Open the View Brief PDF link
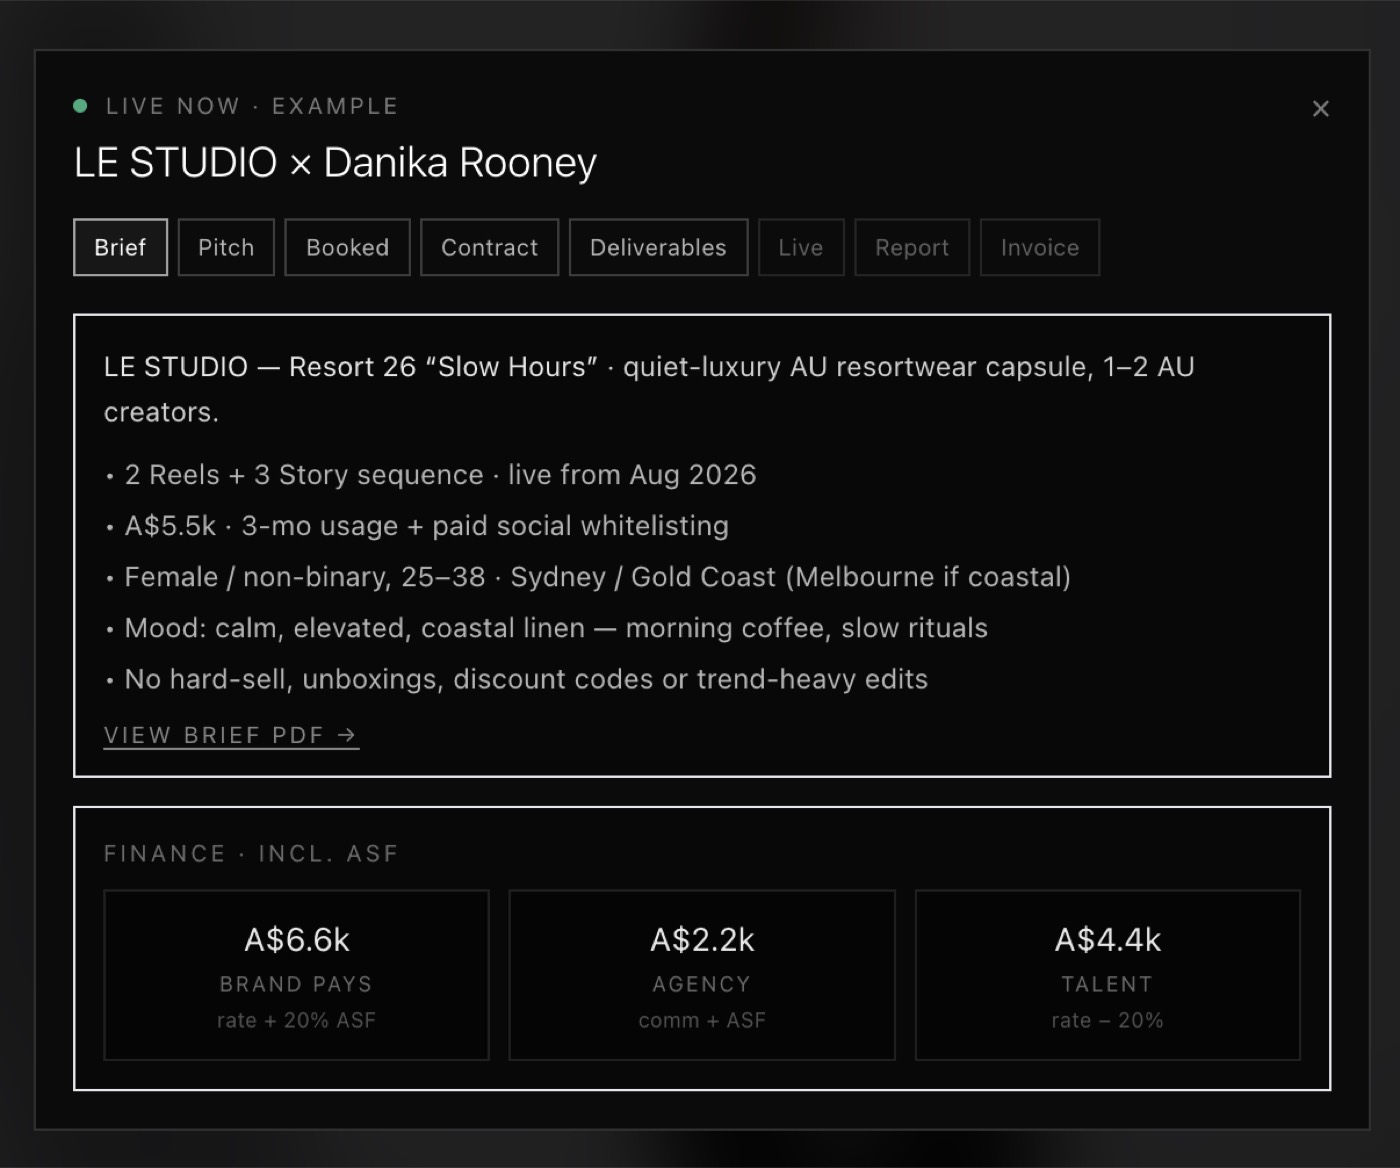The image size is (1400, 1168). 231,735
